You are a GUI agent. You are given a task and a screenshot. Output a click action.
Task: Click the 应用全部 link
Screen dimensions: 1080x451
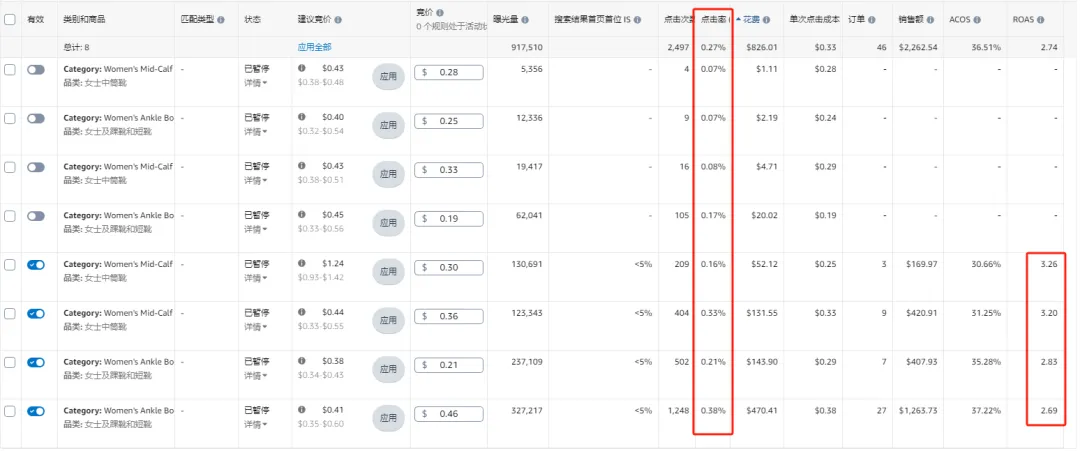click(x=314, y=47)
